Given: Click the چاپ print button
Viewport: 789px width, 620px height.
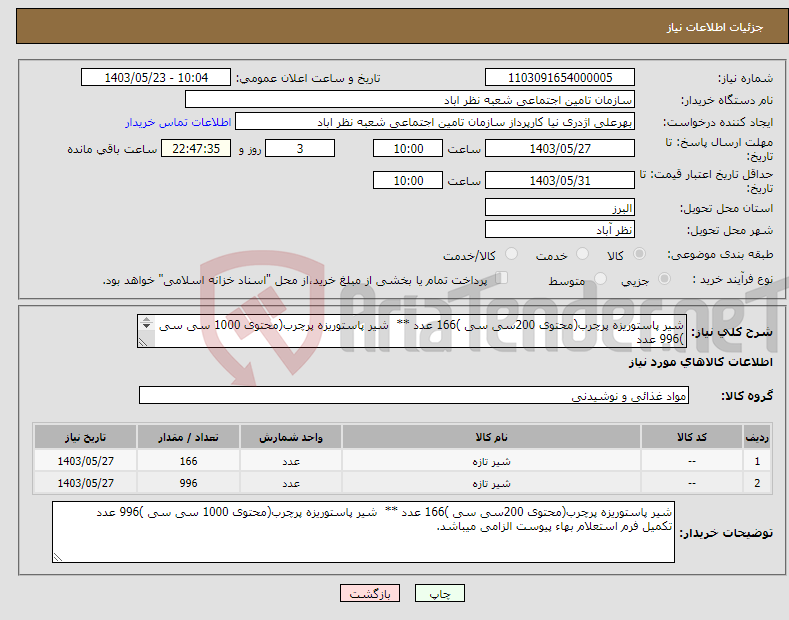Looking at the screenshot, I should [440, 593].
